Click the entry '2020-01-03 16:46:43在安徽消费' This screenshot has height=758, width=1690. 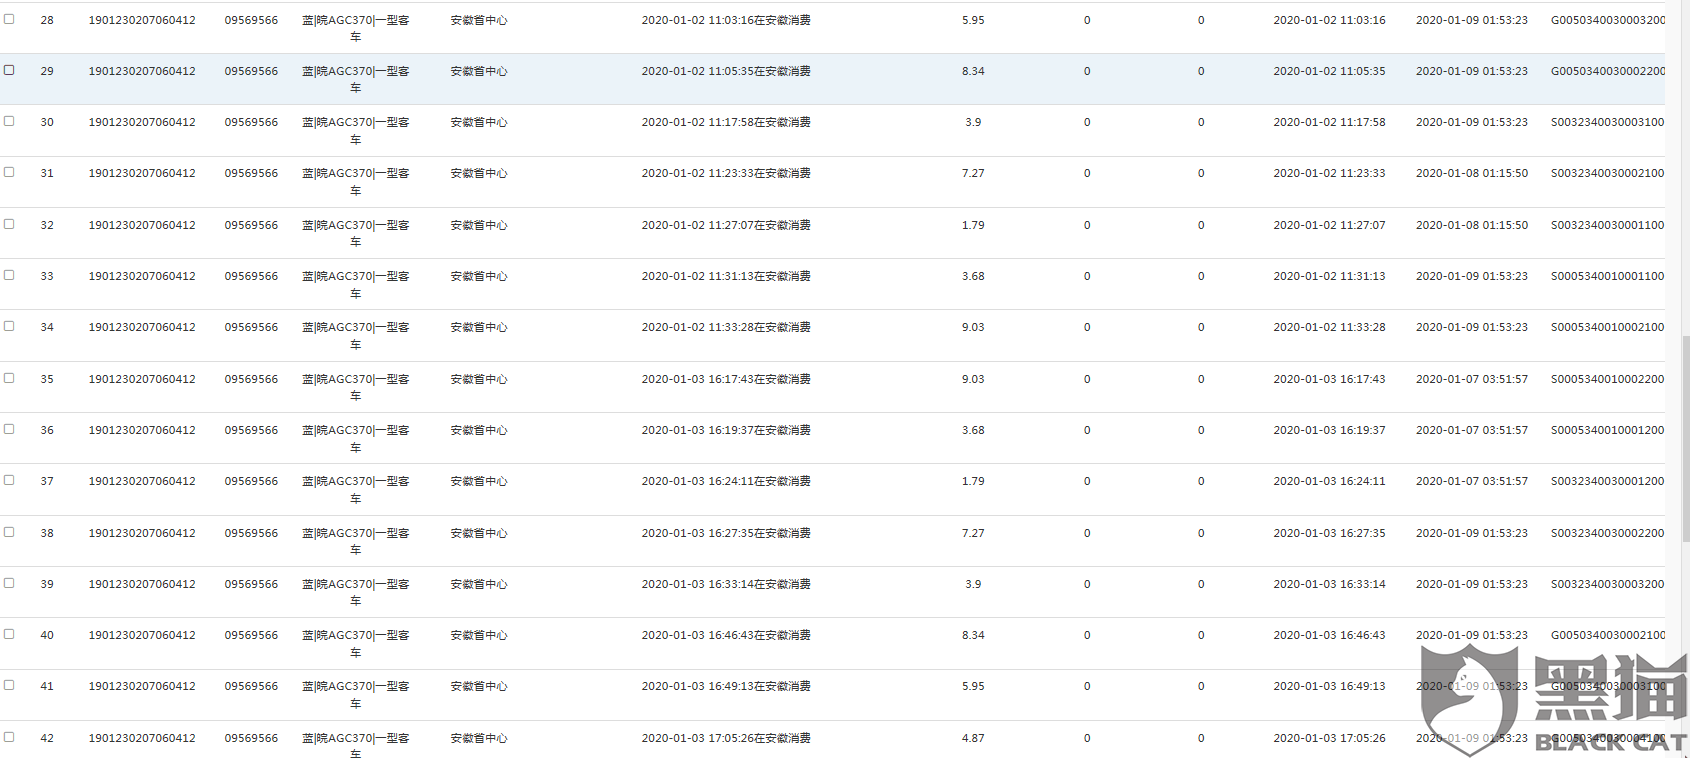tap(726, 635)
